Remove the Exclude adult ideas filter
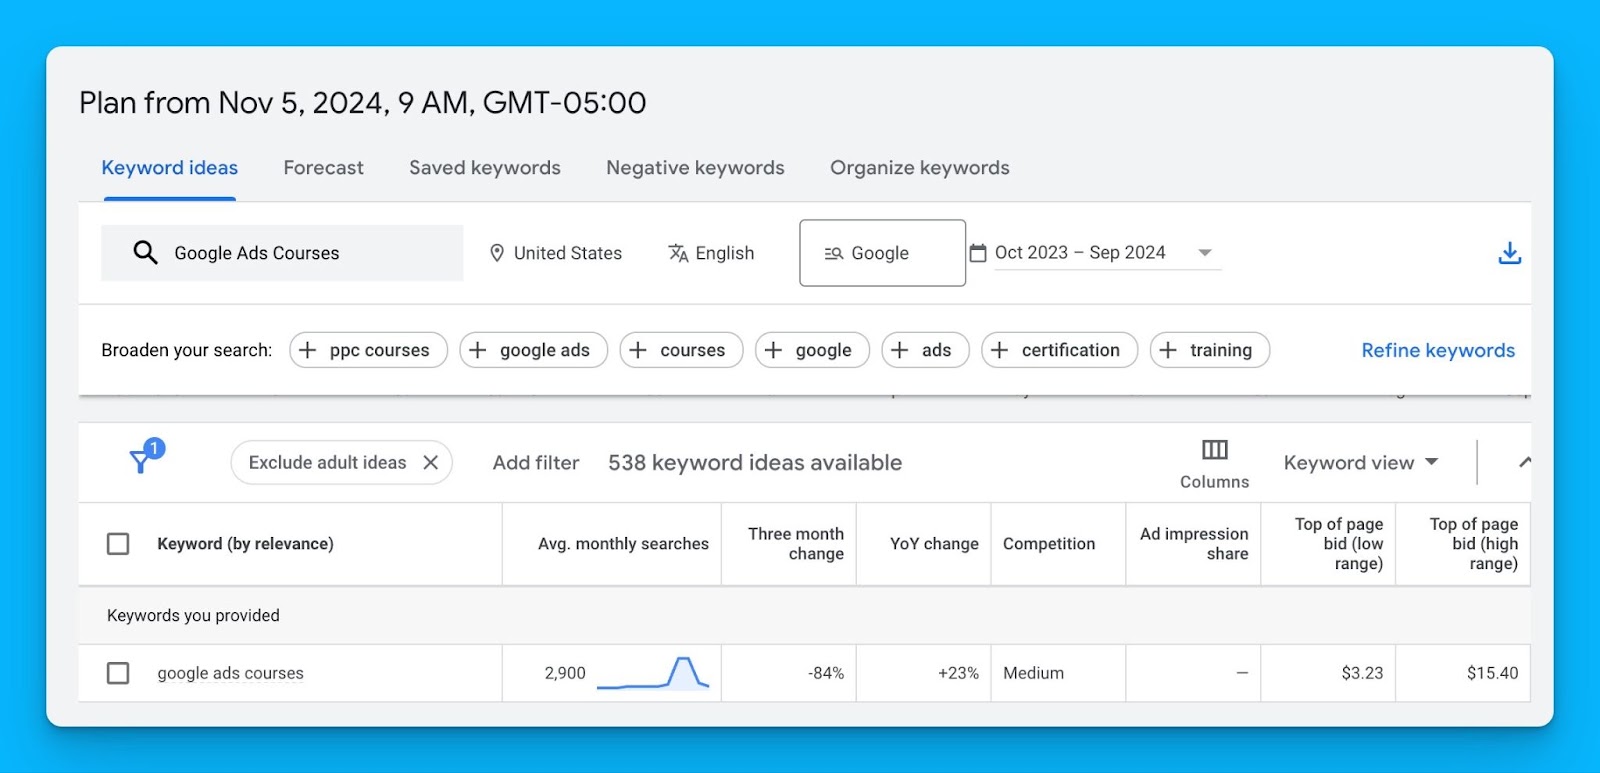The width and height of the screenshot is (1600, 773). click(x=430, y=462)
